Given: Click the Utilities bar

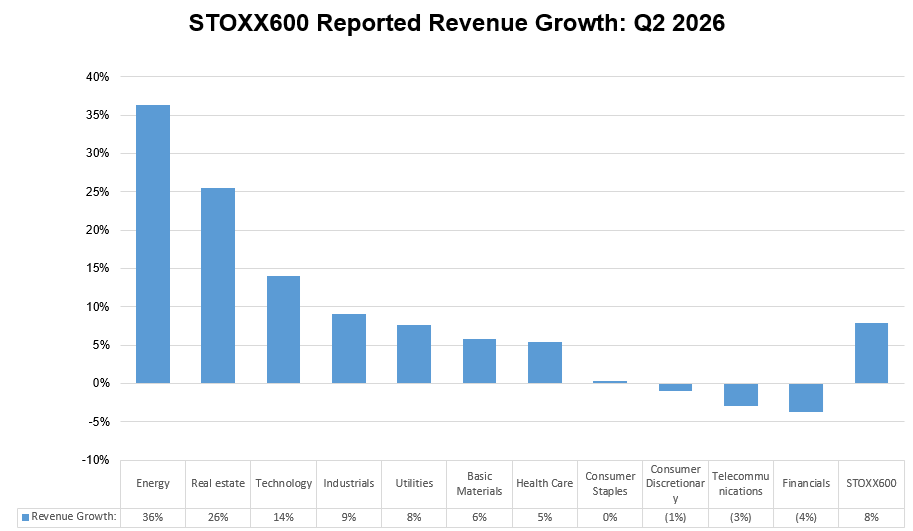Looking at the screenshot, I should pyautogui.click(x=414, y=354).
